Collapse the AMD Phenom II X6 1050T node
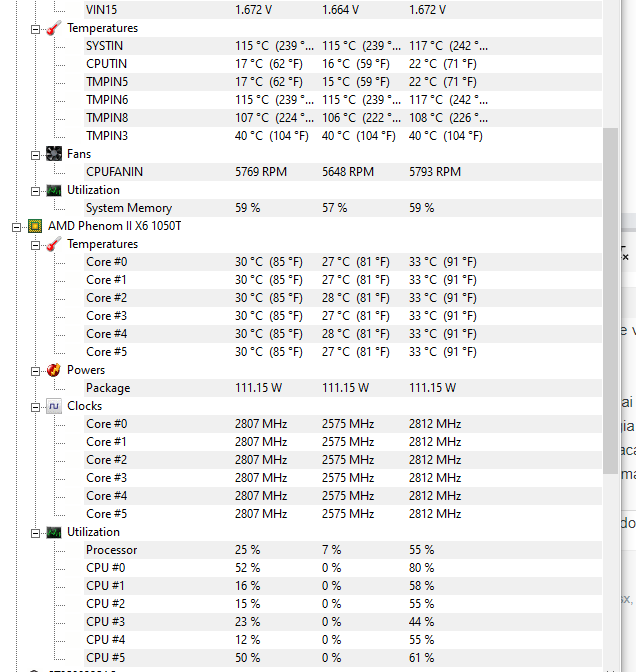The height and width of the screenshot is (672, 636). (x=16, y=228)
